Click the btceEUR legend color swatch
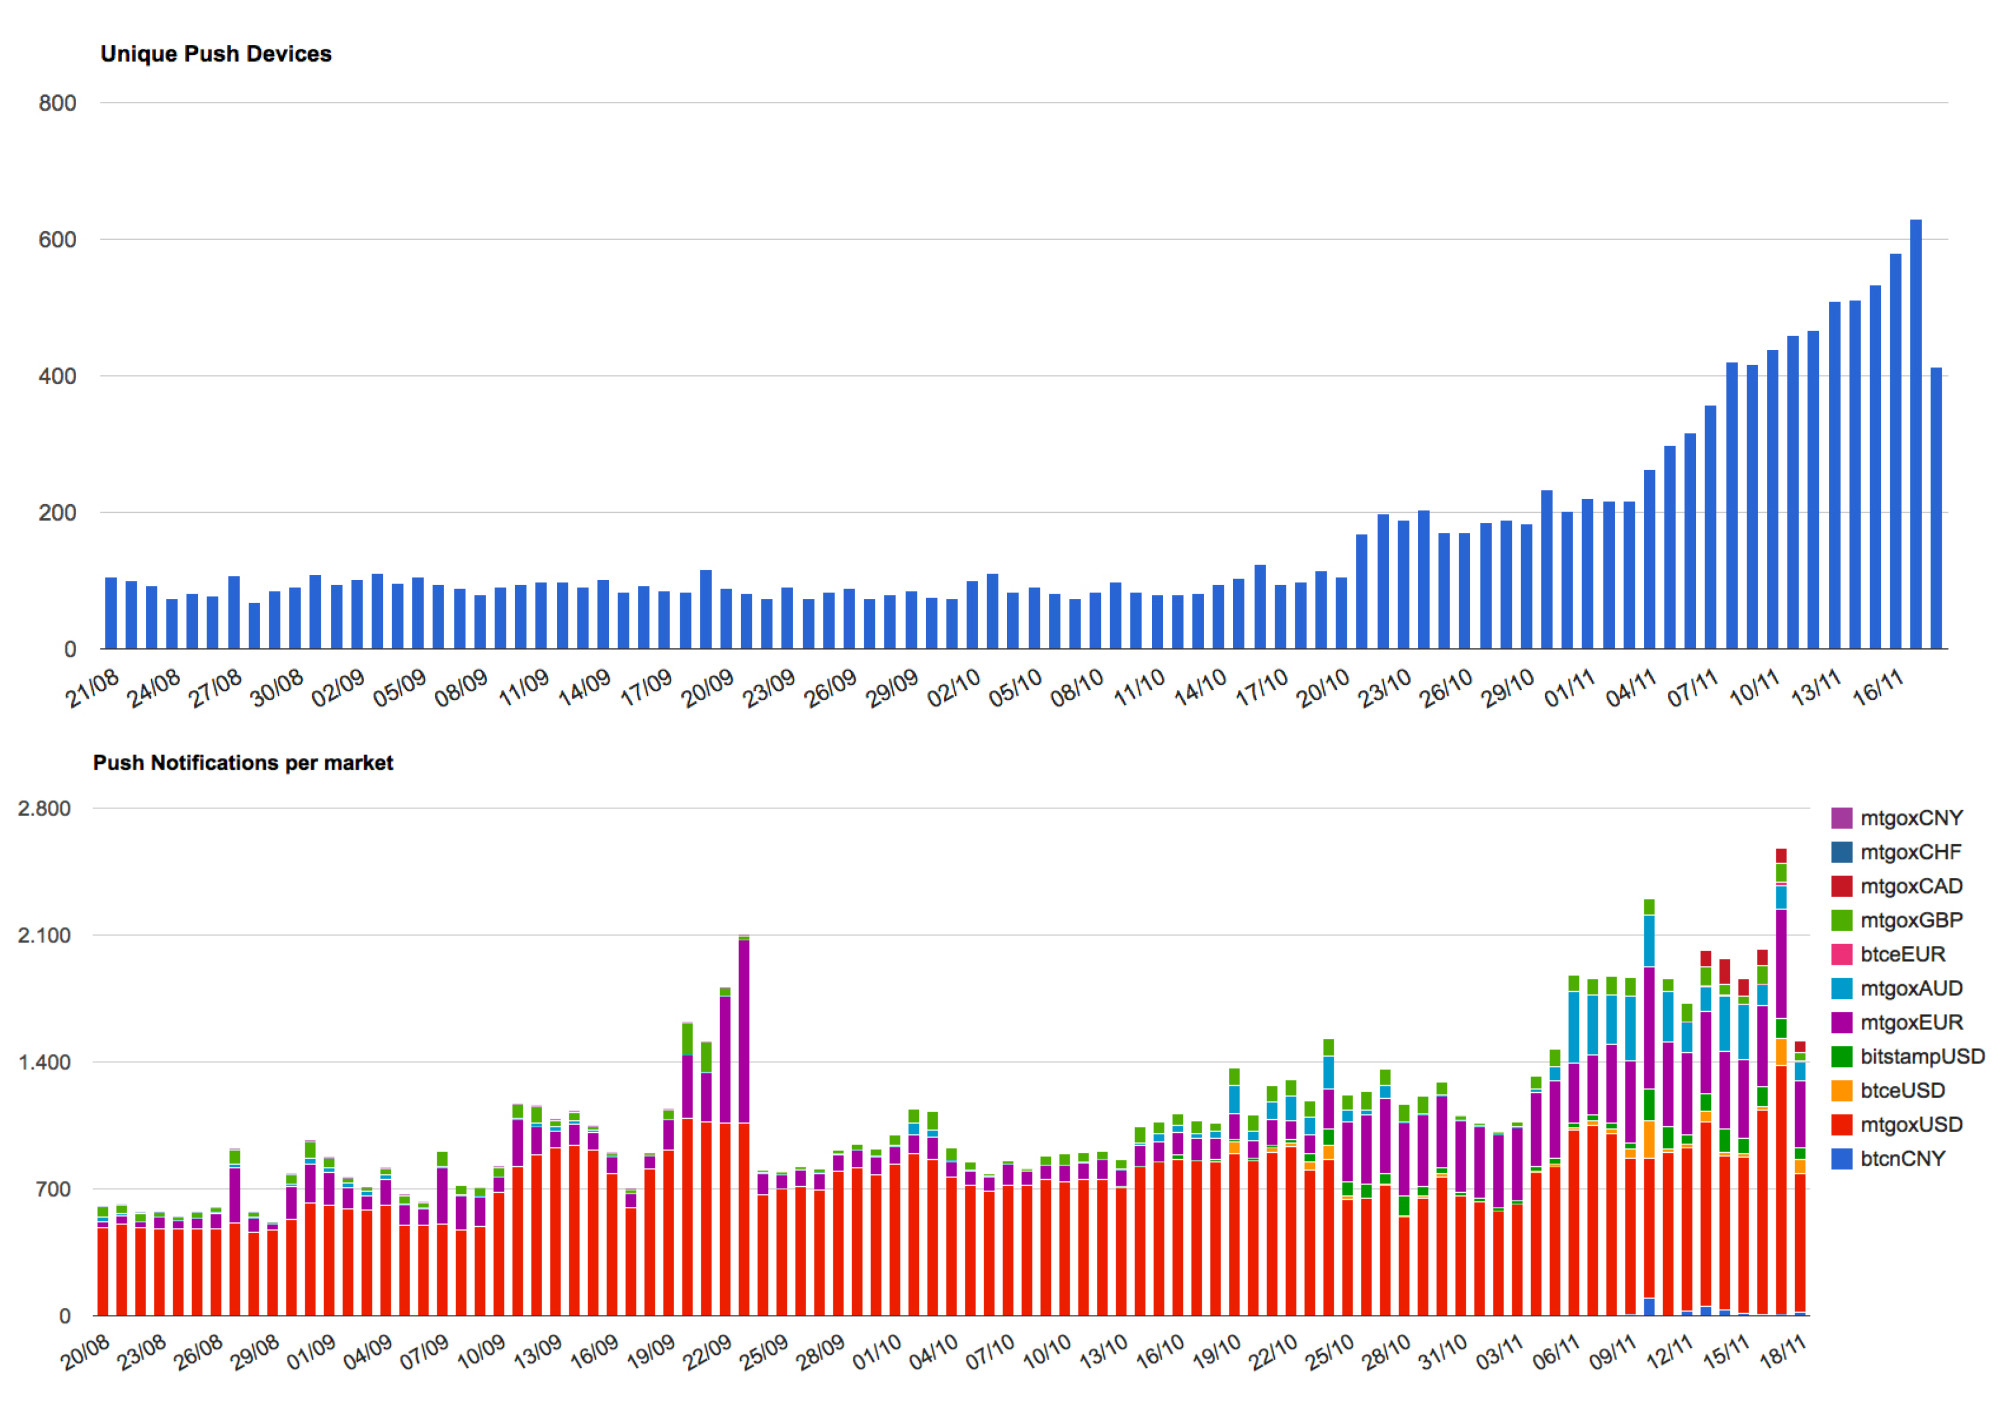Image resolution: width=2000 pixels, height=1413 pixels. coord(1841,954)
